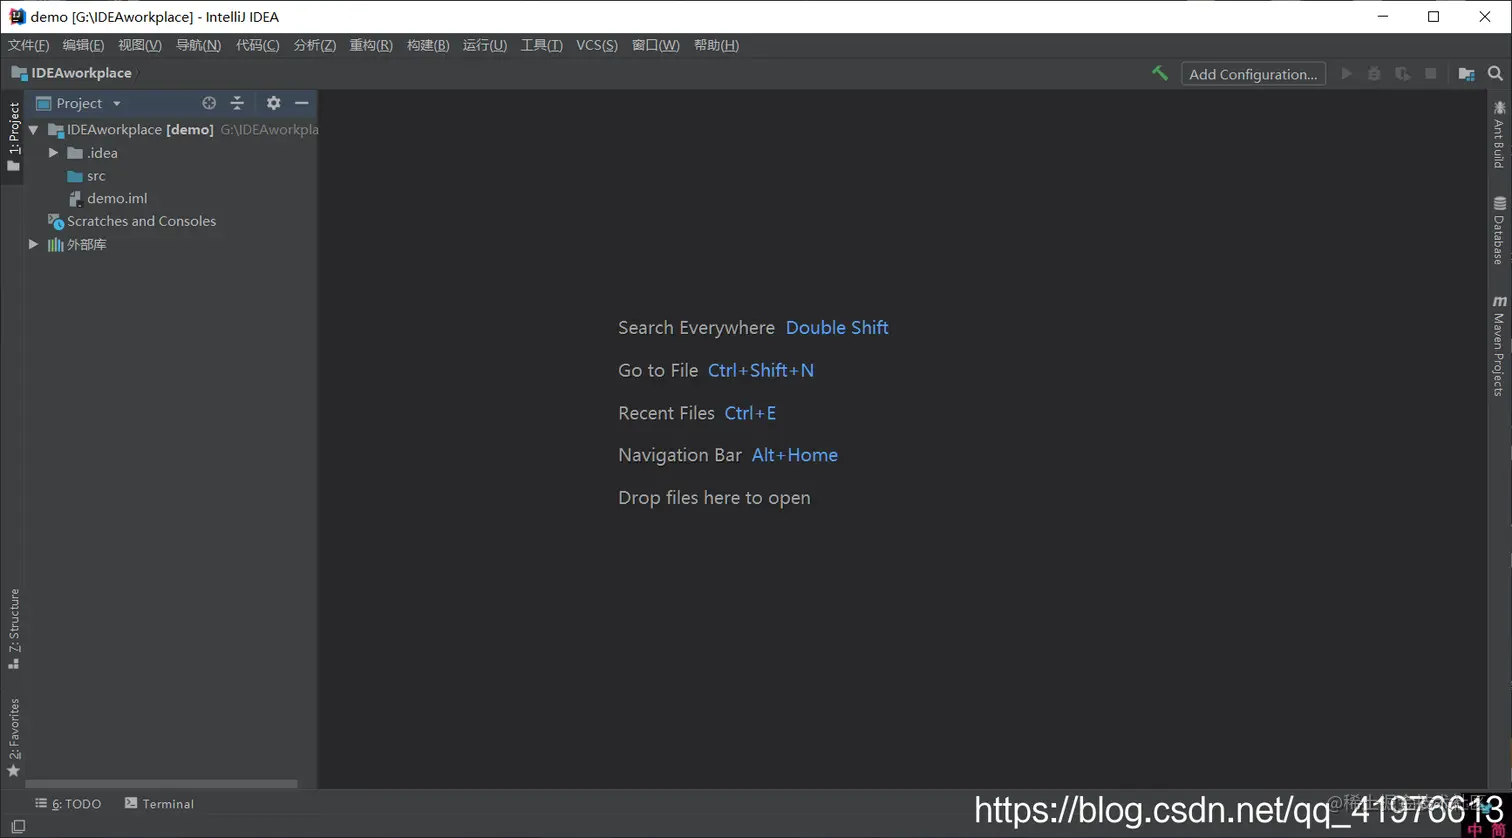Open the 编辑(E) menu
Screen dimensions: 1512x838
(x=83, y=45)
